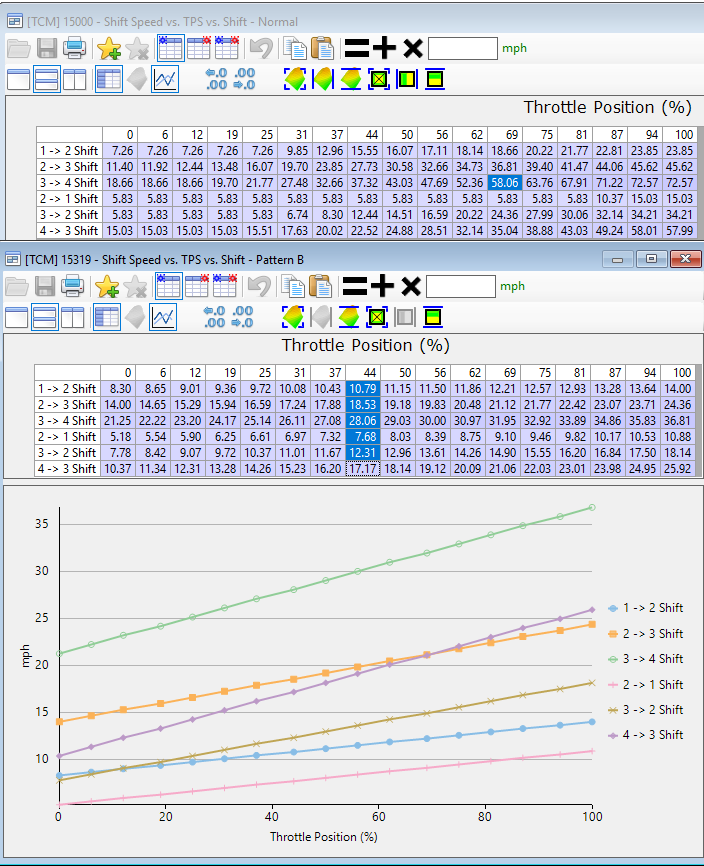Toggle the vertical split layout in the Normal window
704x866 pixels.
pyautogui.click(x=75, y=80)
